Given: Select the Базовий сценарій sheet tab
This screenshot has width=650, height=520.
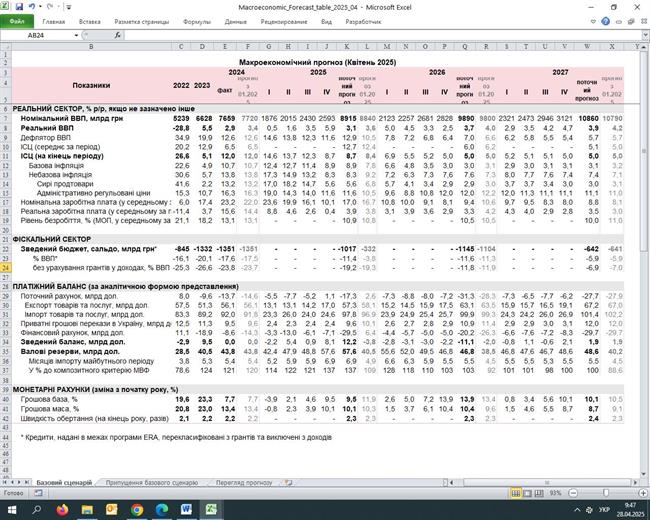Looking at the screenshot, I should tap(64, 483).
